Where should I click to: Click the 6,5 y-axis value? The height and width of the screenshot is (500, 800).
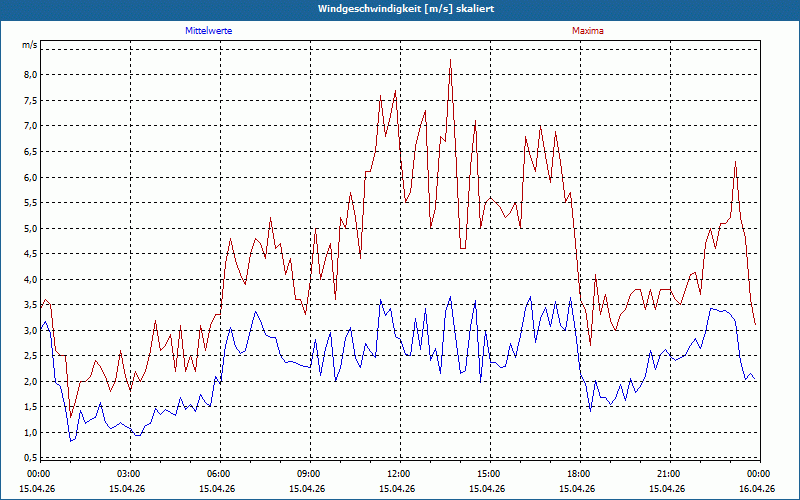pos(31,152)
